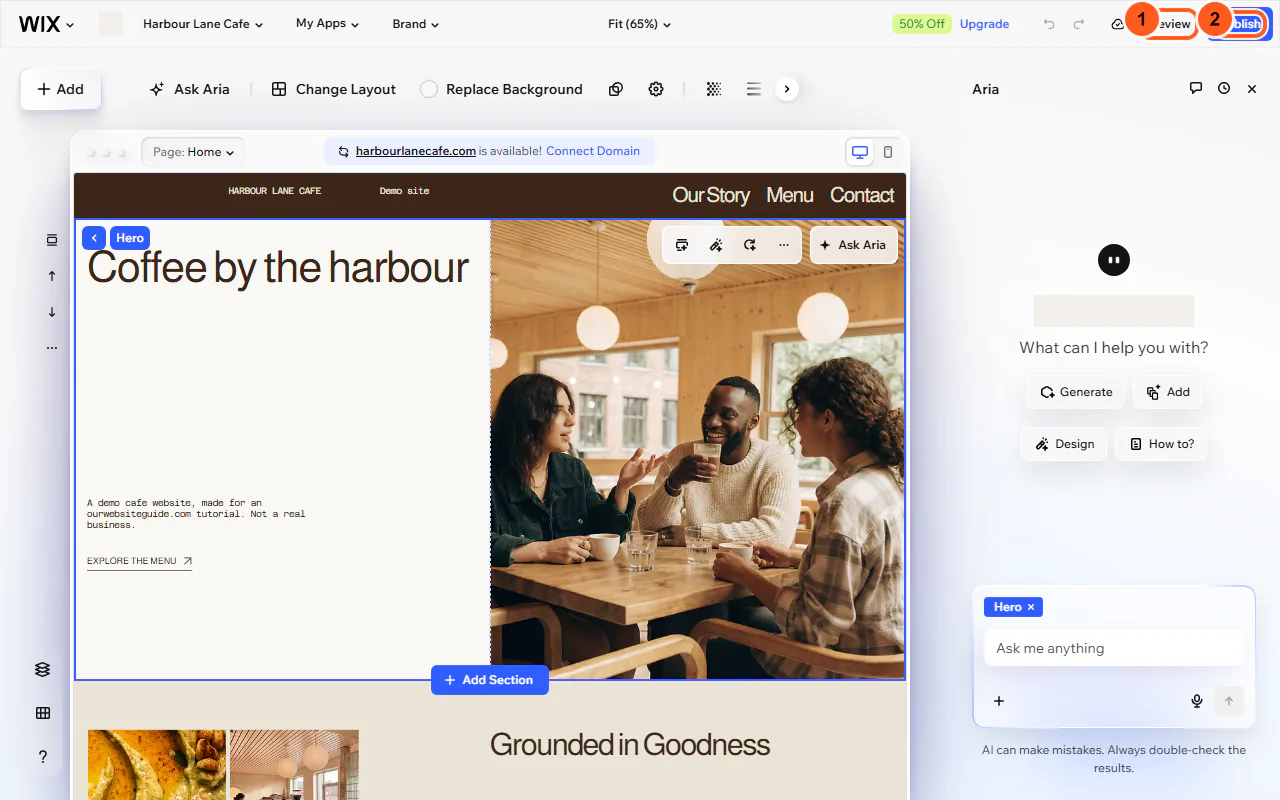Click the Upgrade link
The height and width of the screenshot is (800, 1280).
point(985,24)
